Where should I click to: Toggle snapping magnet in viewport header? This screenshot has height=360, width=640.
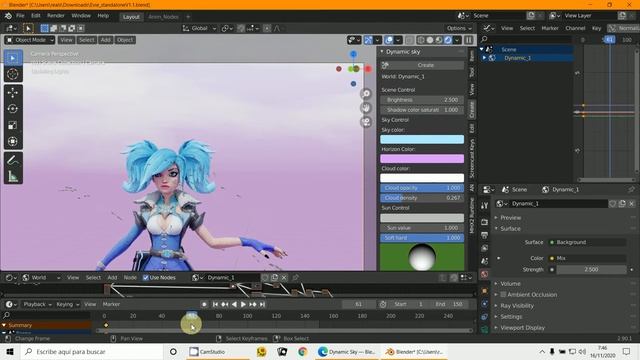[241, 28]
